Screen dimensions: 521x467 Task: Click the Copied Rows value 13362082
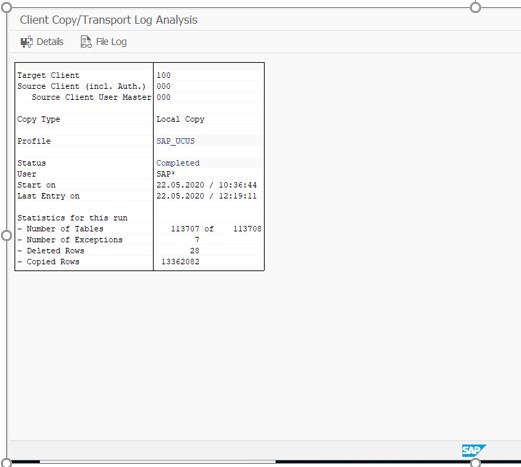click(180, 262)
